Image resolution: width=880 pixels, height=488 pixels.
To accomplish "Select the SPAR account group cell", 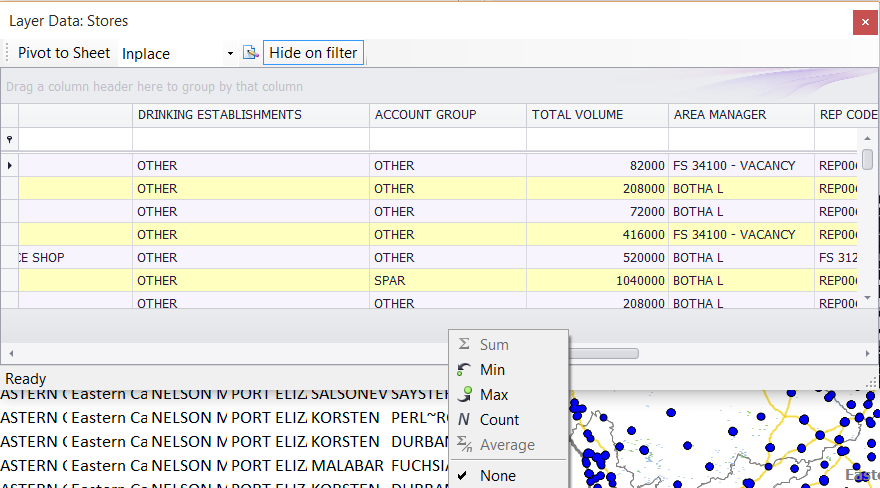I will tap(447, 281).
